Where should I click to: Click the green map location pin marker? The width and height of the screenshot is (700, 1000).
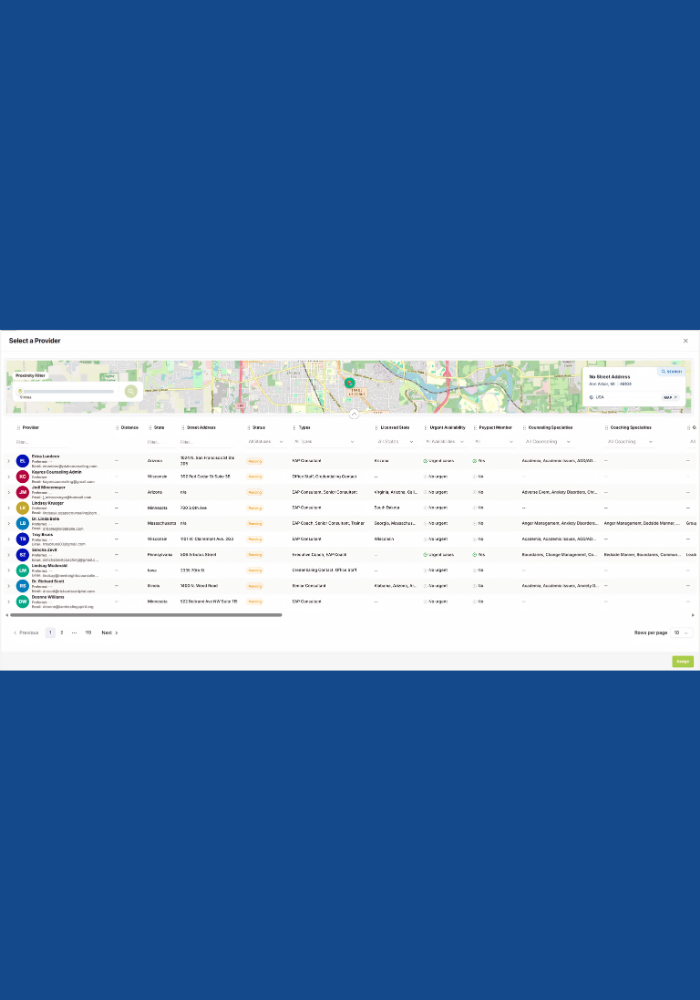(x=349, y=383)
